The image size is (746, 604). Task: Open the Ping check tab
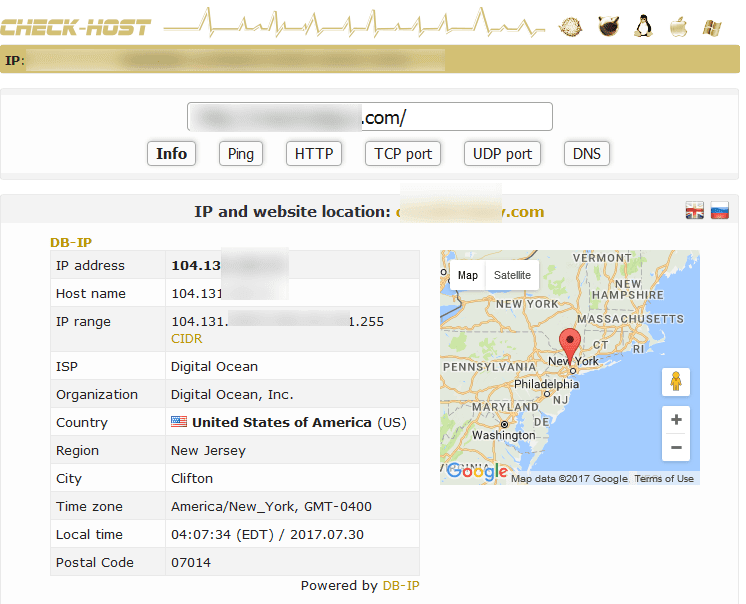click(241, 153)
